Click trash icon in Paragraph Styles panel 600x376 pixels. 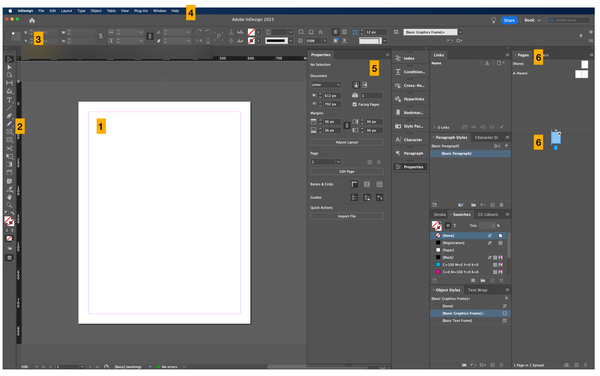[x=501, y=205]
